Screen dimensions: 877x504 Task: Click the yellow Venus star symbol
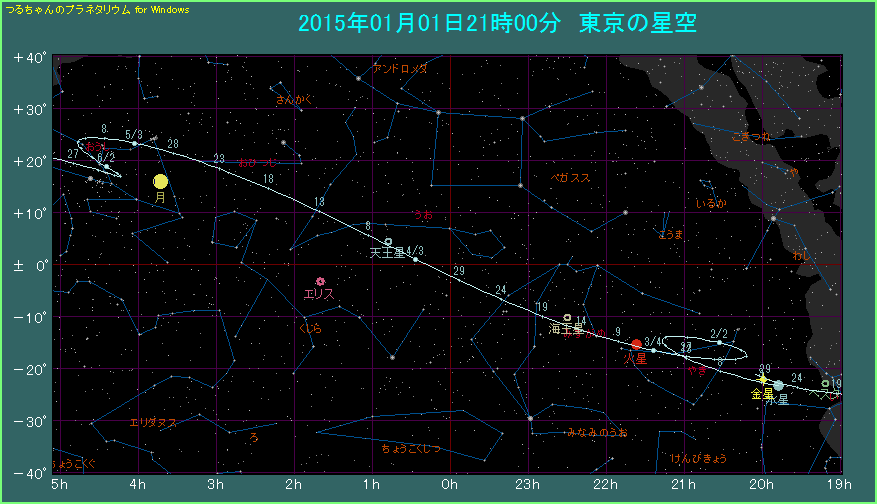click(x=762, y=379)
